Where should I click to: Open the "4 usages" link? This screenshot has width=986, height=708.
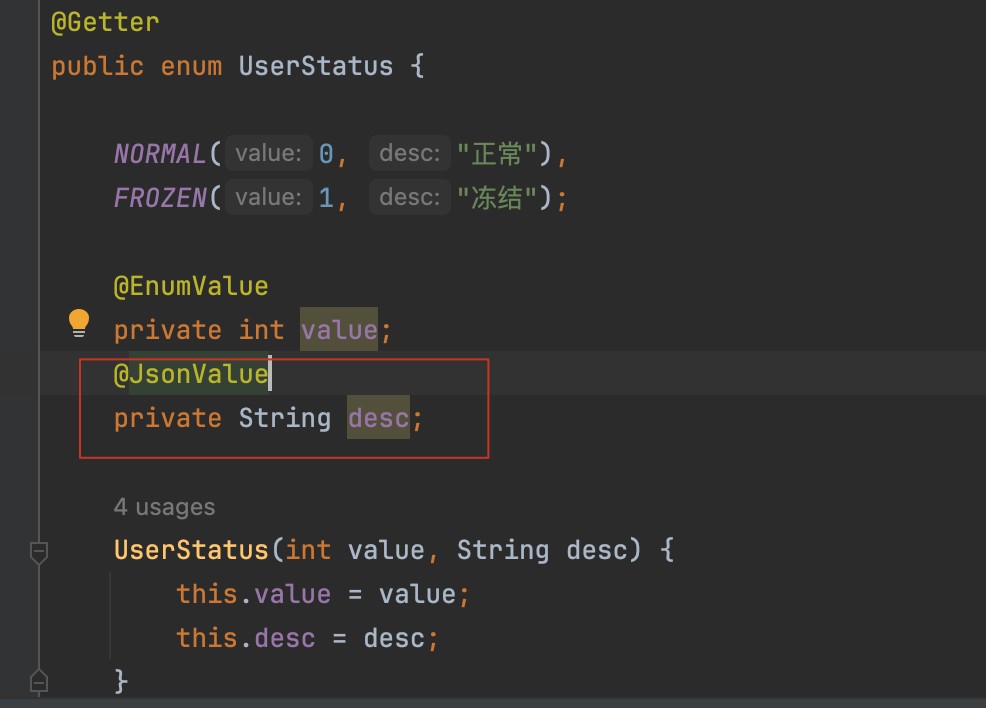[164, 507]
